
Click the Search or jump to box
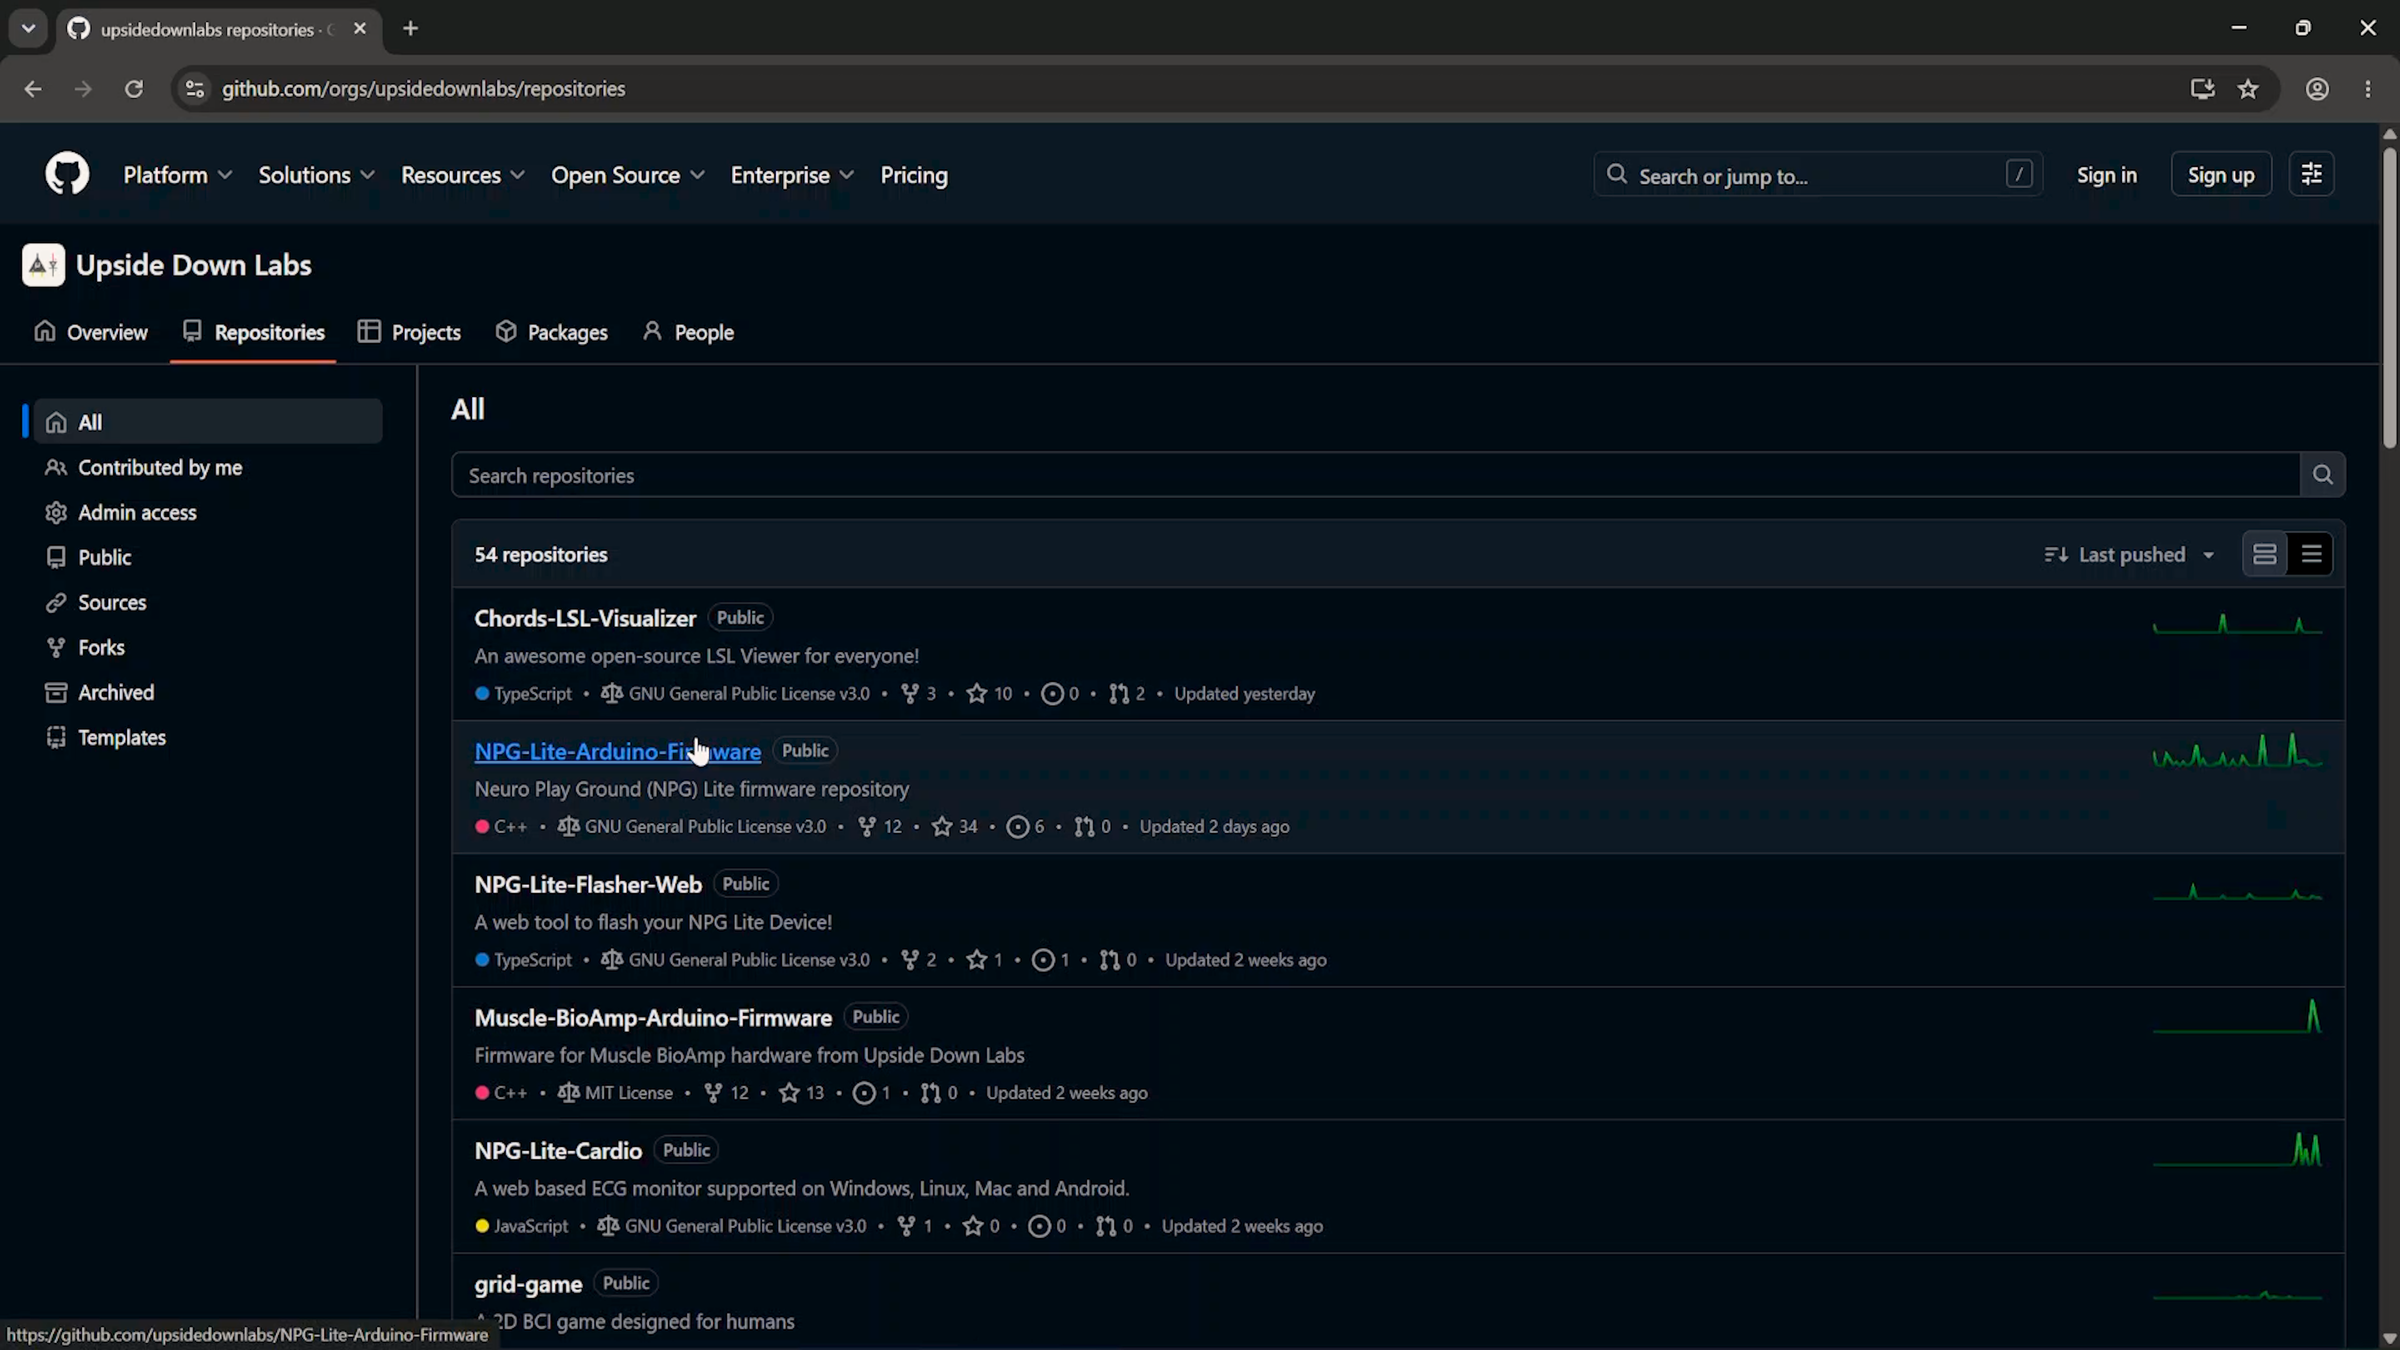[1817, 175]
